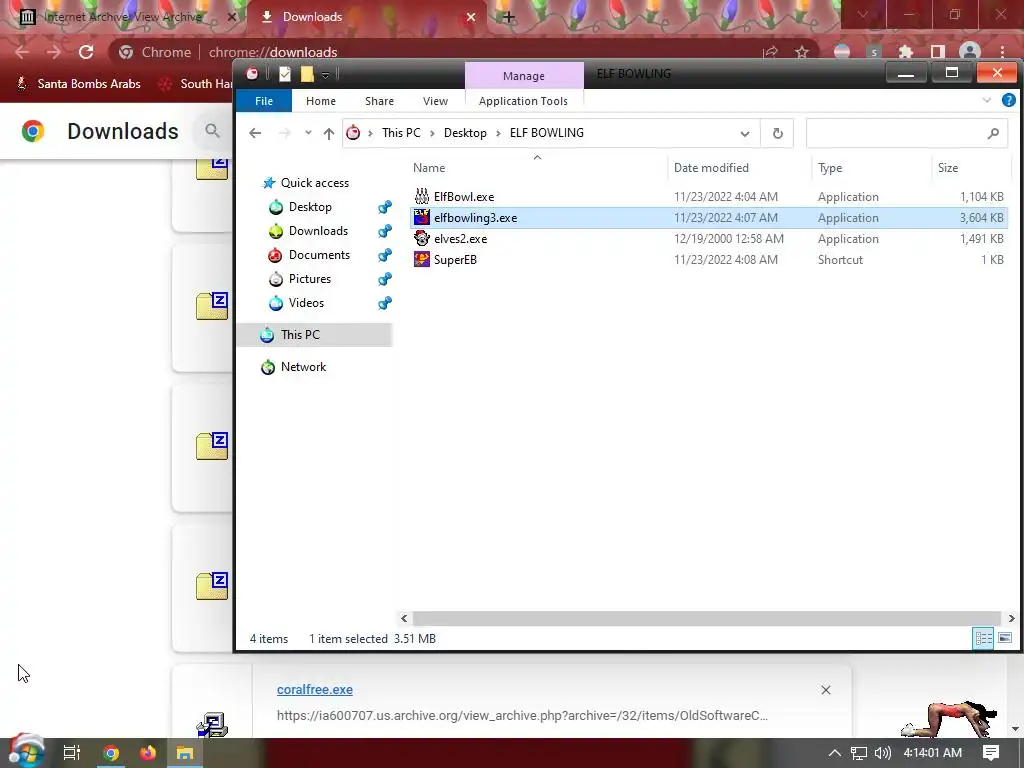Open Firefox from the taskbar
The height and width of the screenshot is (768, 1024).
pyautogui.click(x=148, y=753)
